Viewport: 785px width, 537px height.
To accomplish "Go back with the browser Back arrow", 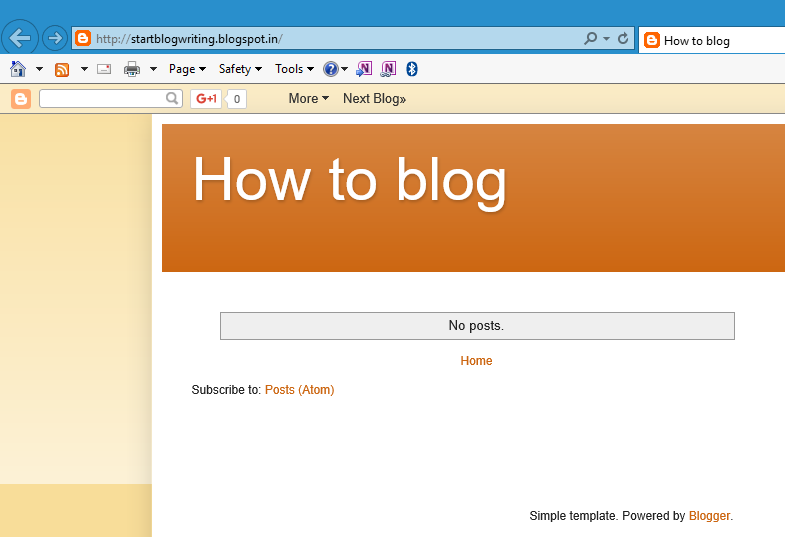I will tap(20, 38).
